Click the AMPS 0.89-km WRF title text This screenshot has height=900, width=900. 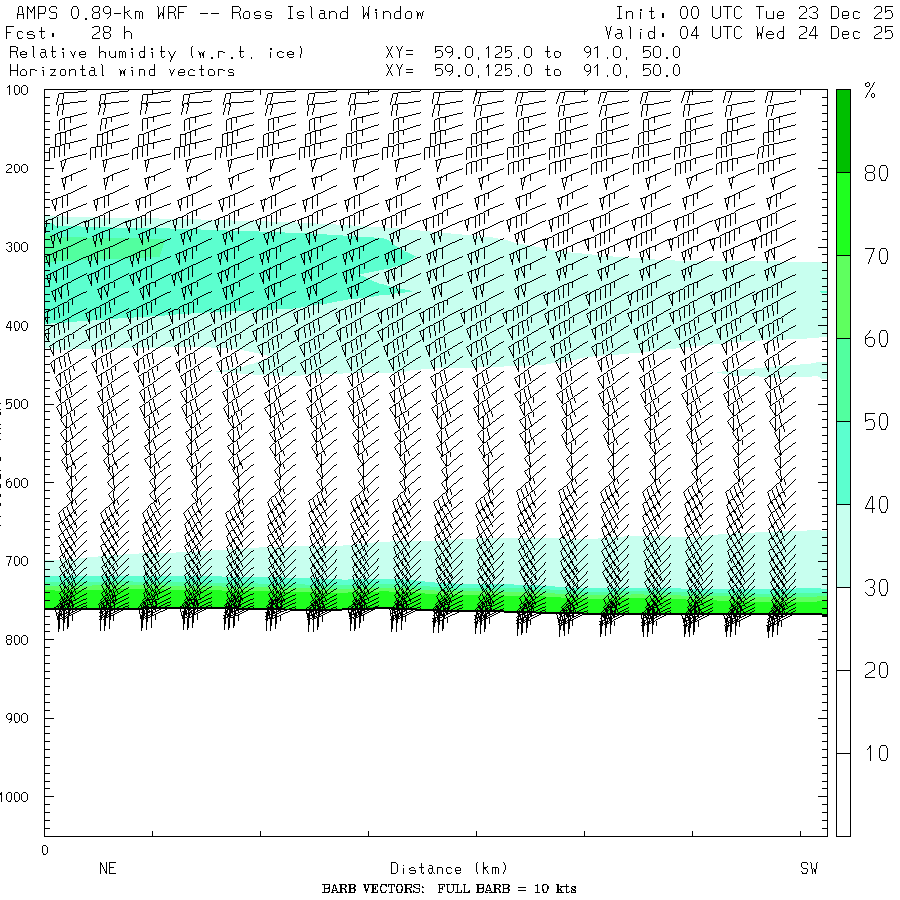[215, 13]
